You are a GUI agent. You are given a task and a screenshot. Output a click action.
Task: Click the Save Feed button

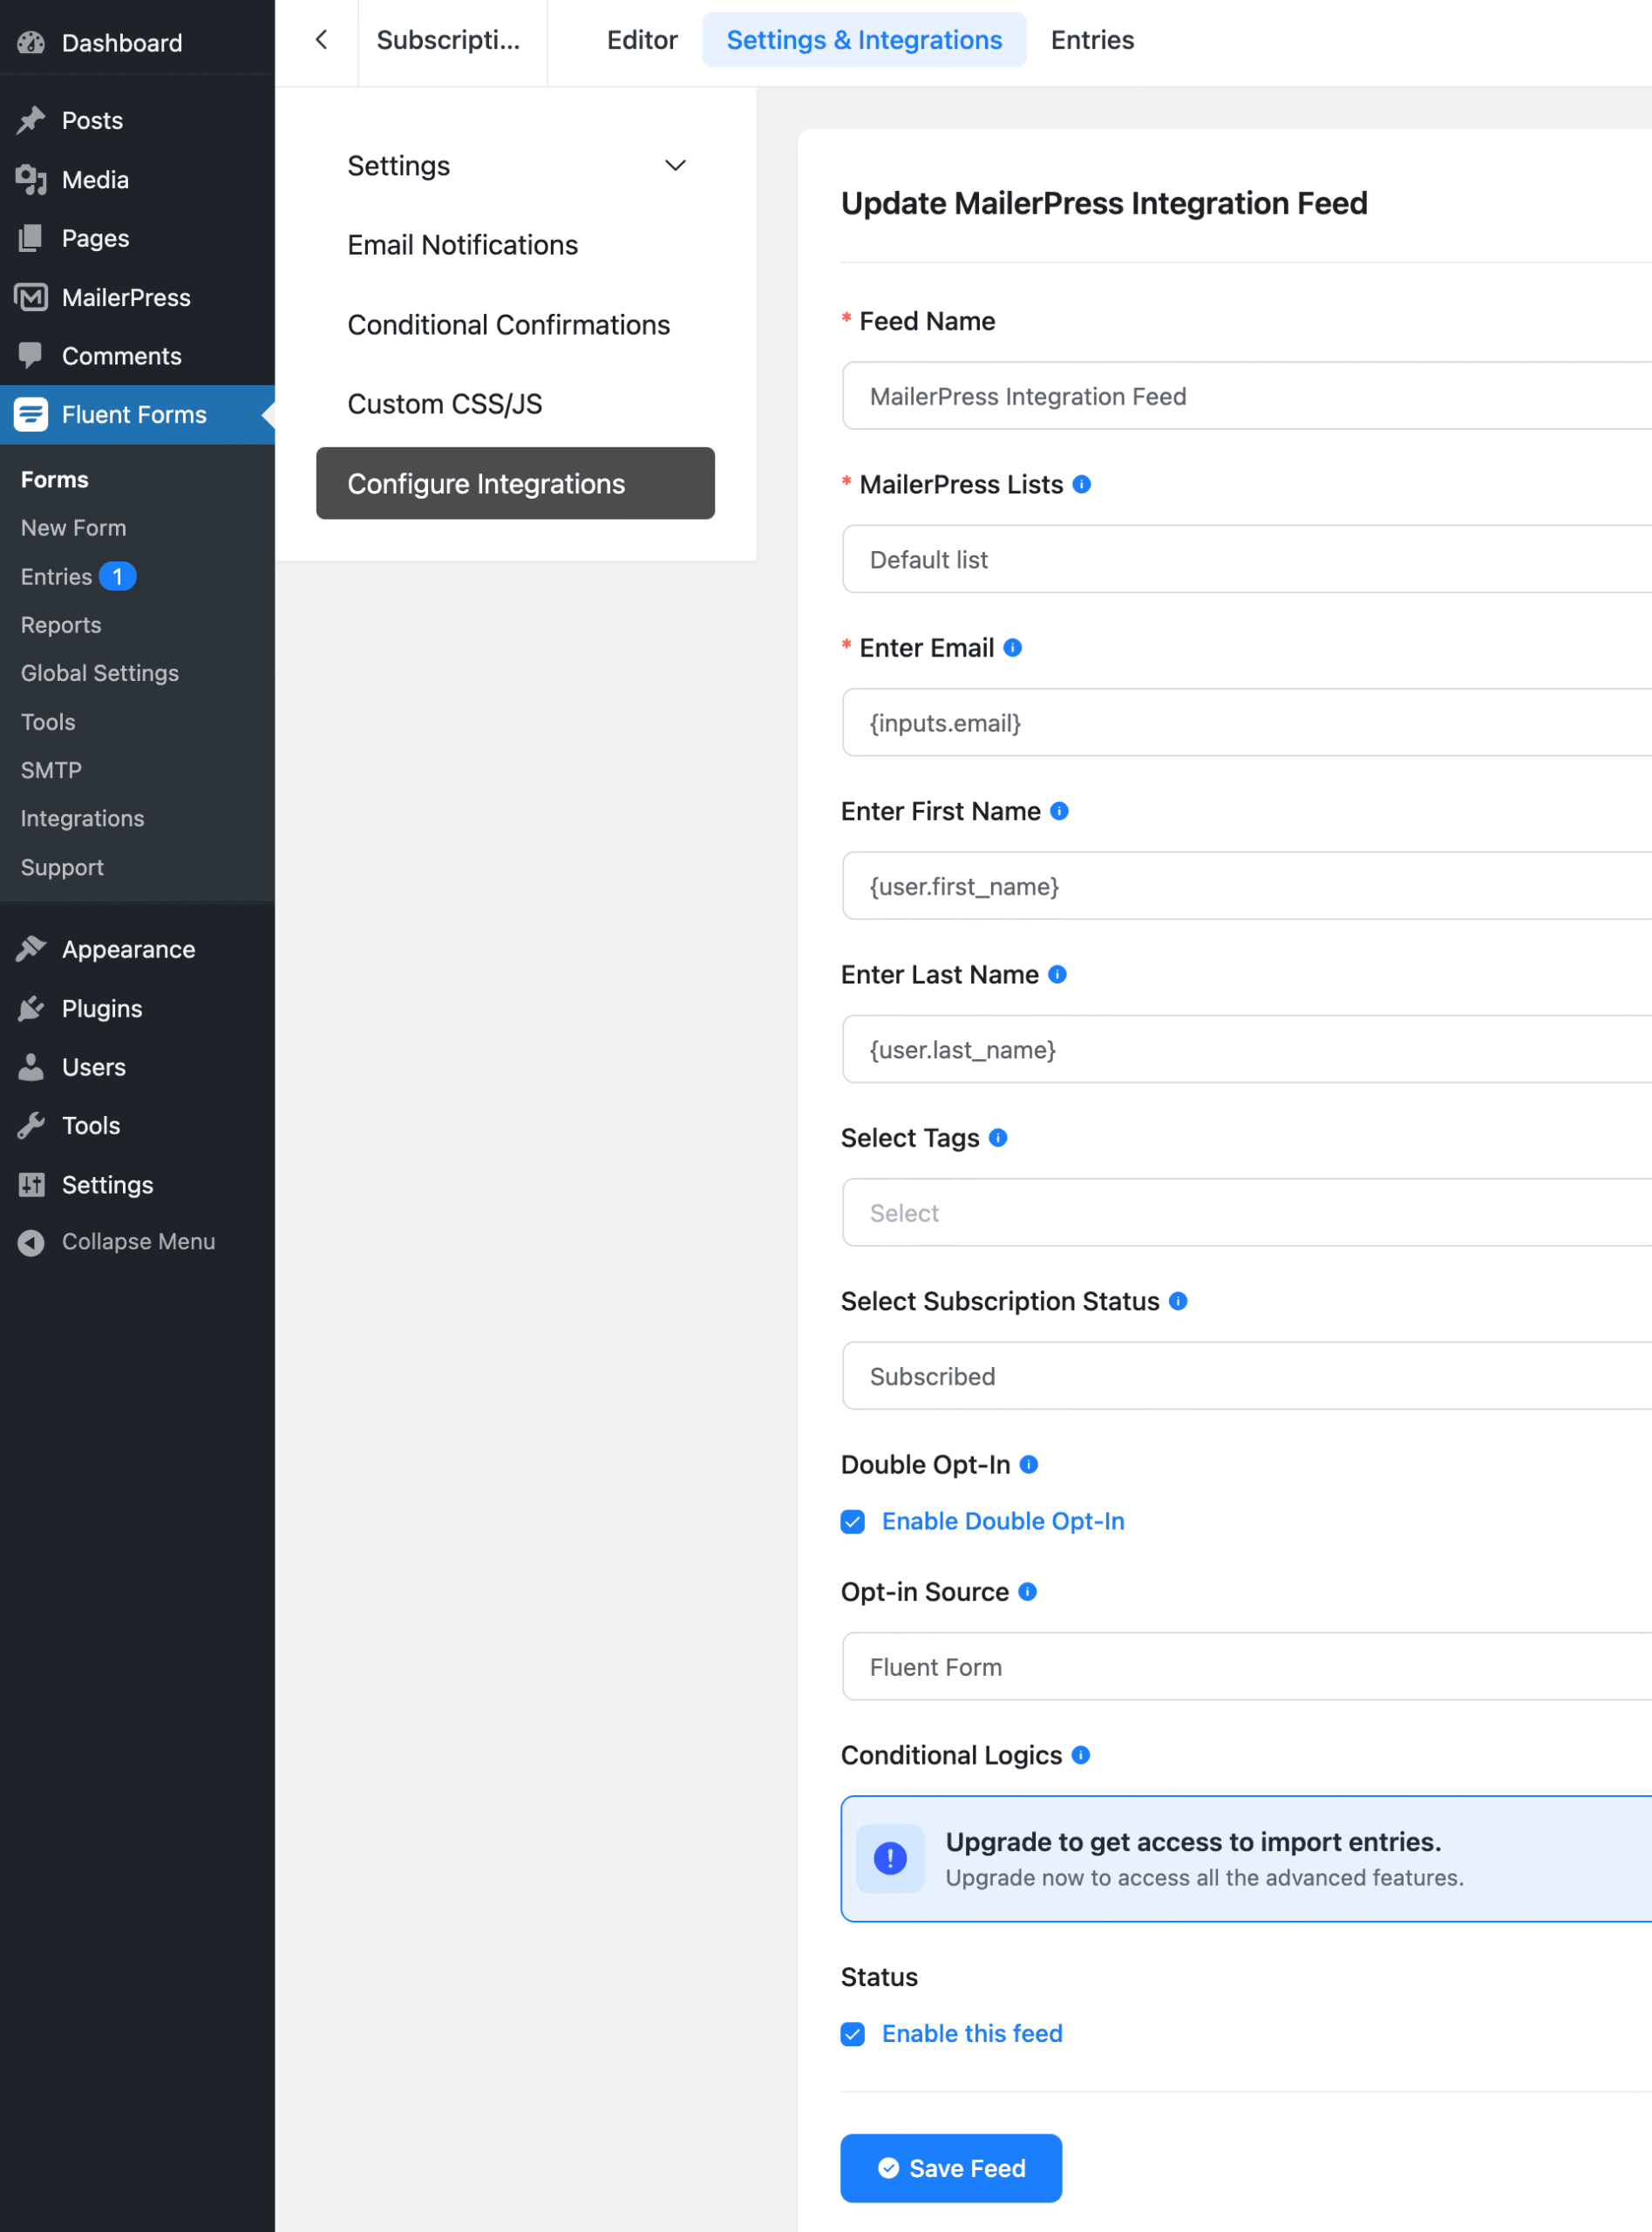coord(951,2168)
